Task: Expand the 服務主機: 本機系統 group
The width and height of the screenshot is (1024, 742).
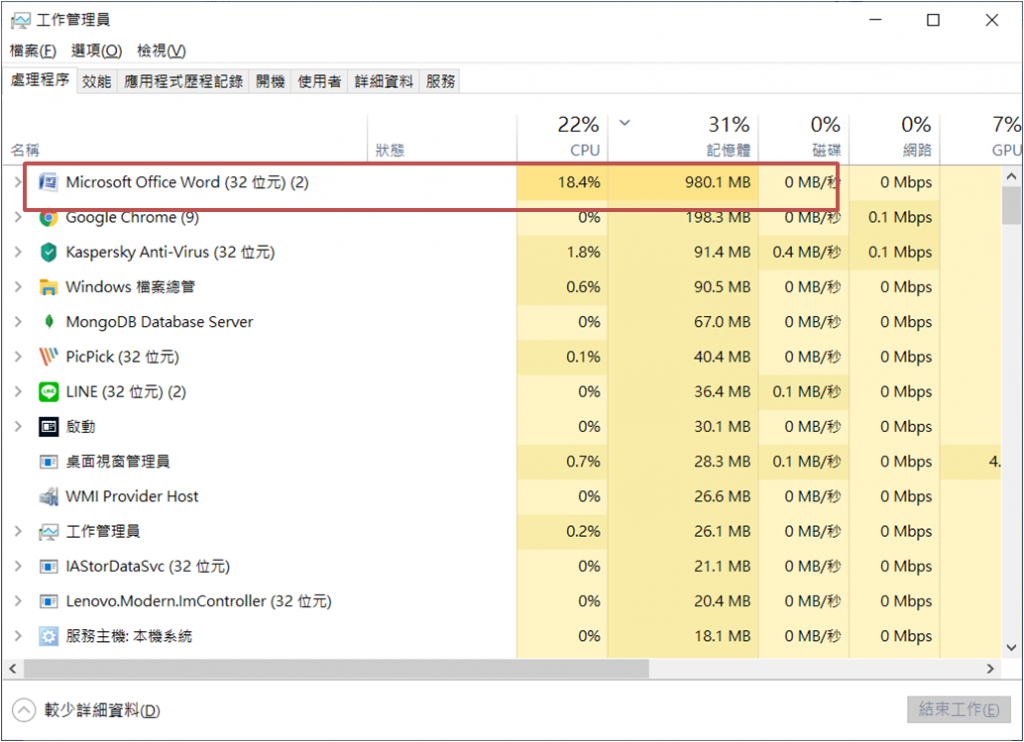Action: pyautogui.click(x=18, y=636)
